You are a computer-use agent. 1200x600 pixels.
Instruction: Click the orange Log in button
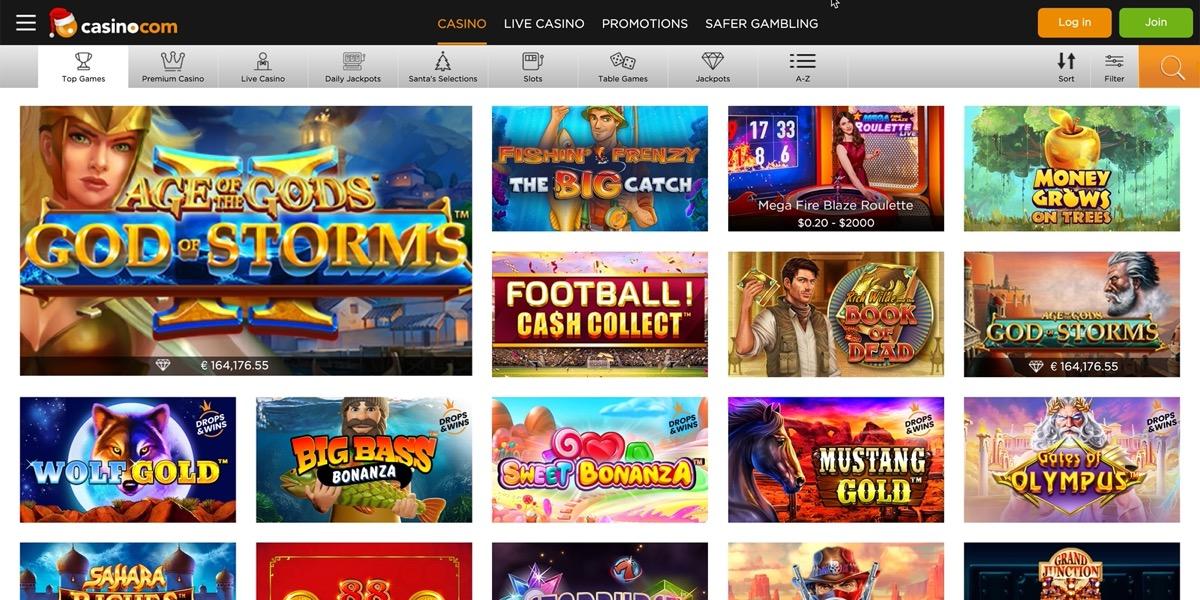coord(1075,22)
